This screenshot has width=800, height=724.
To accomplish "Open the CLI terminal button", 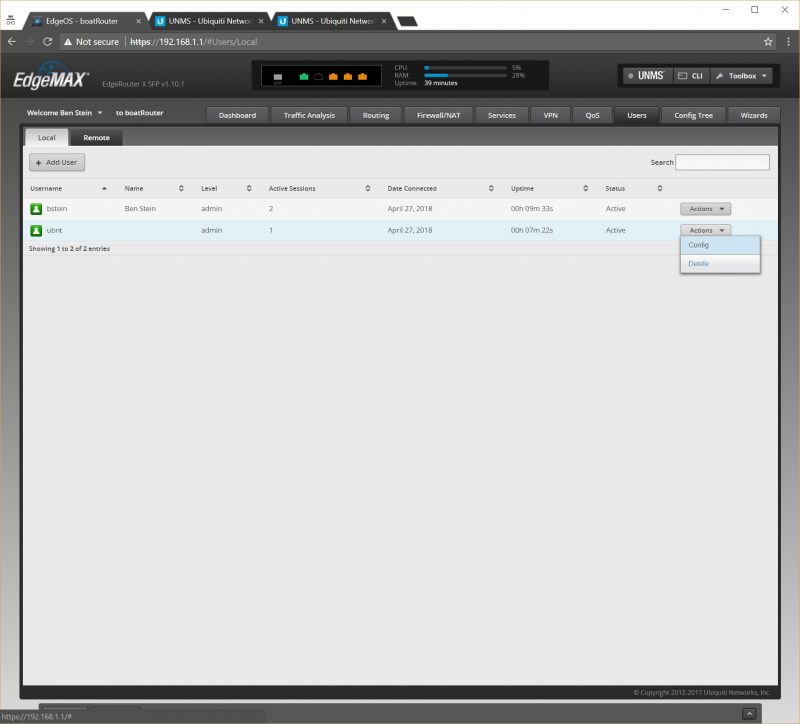I will (691, 76).
